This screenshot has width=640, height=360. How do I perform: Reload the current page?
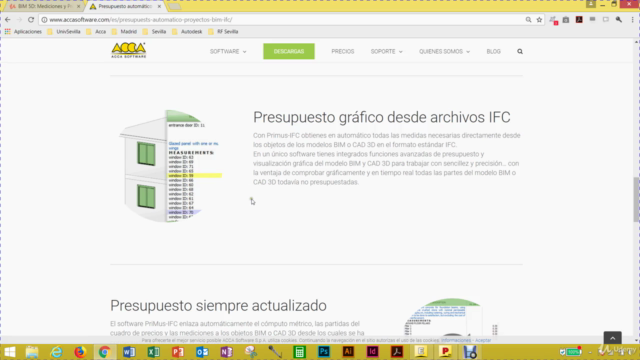(x=31, y=20)
